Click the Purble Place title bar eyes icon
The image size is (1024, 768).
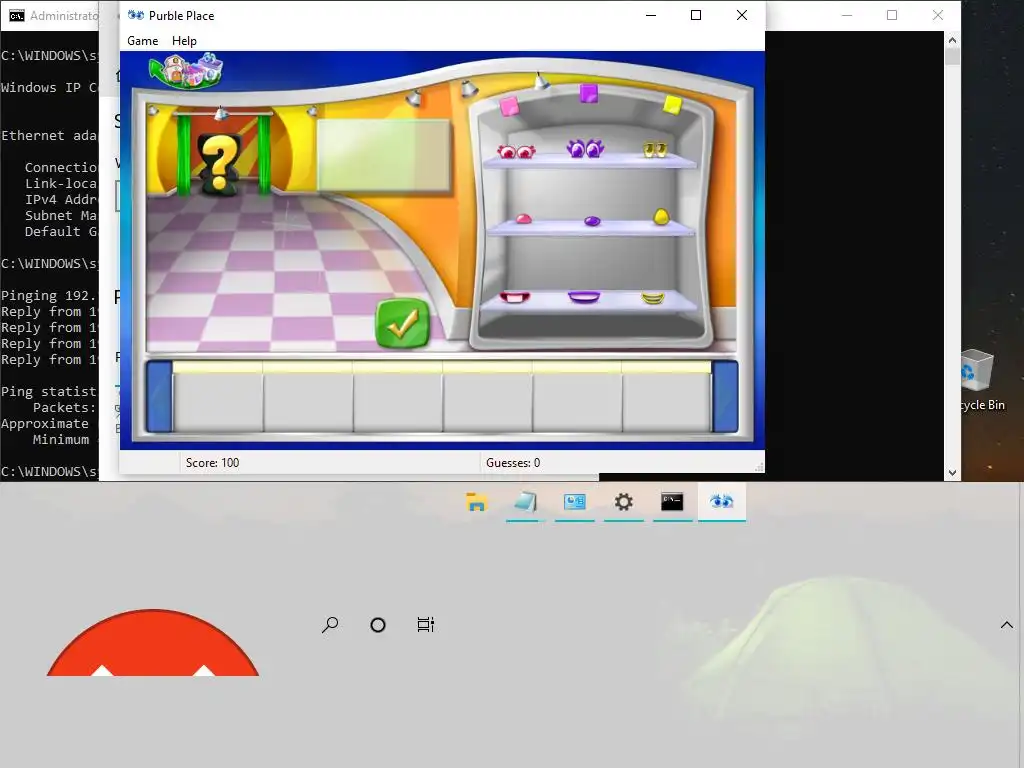click(x=136, y=15)
